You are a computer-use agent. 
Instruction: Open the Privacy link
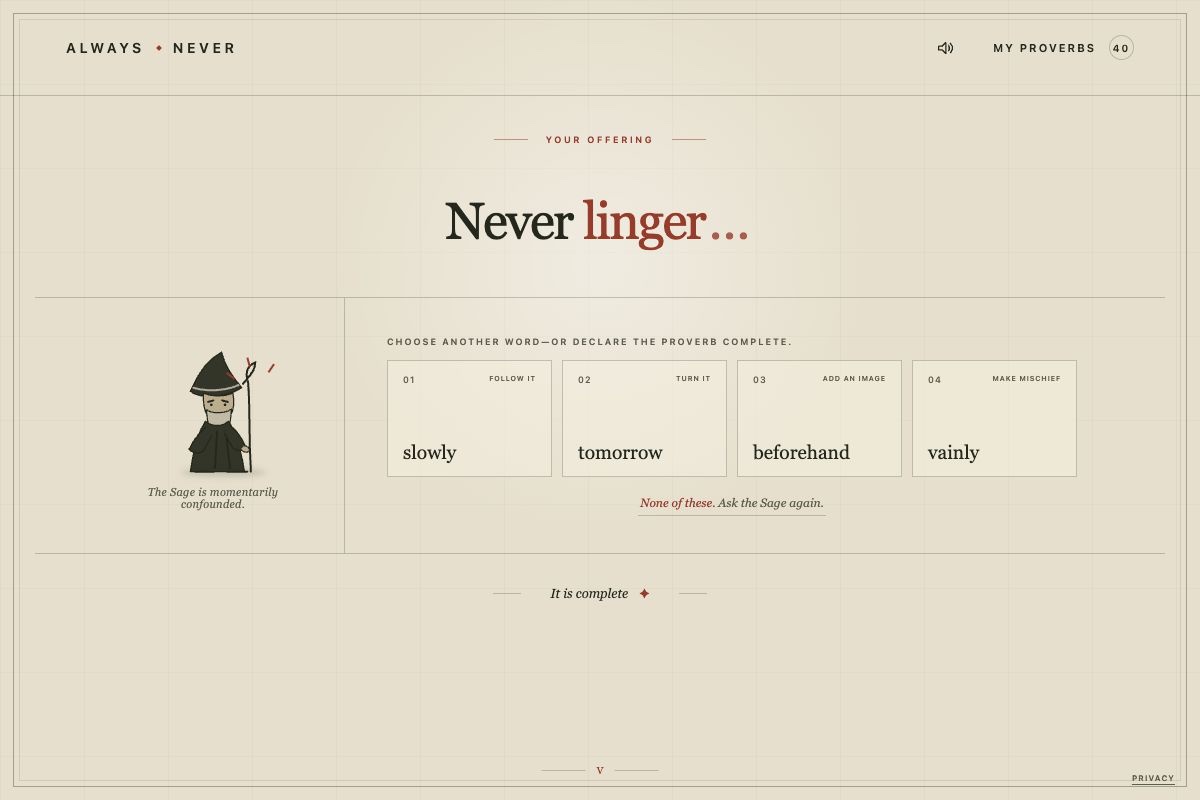click(1153, 778)
